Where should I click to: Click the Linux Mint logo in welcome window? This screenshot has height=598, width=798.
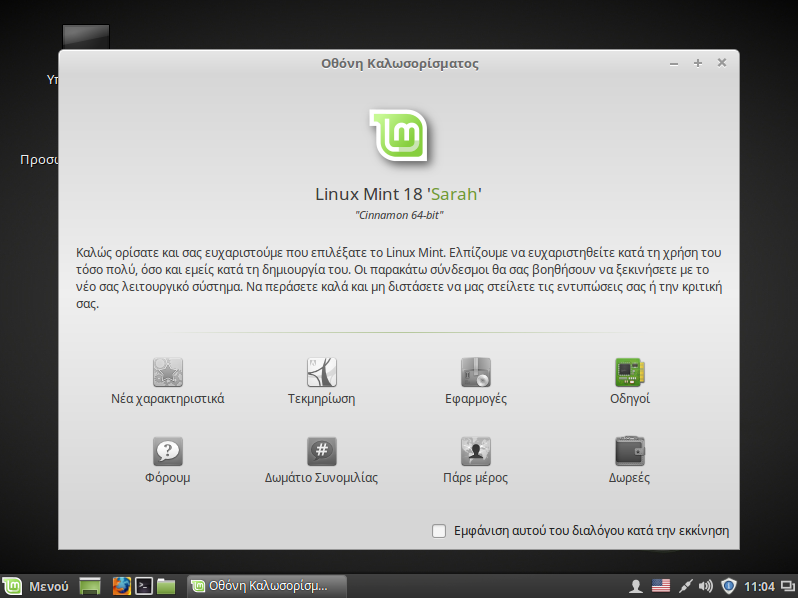pyautogui.click(x=398, y=135)
